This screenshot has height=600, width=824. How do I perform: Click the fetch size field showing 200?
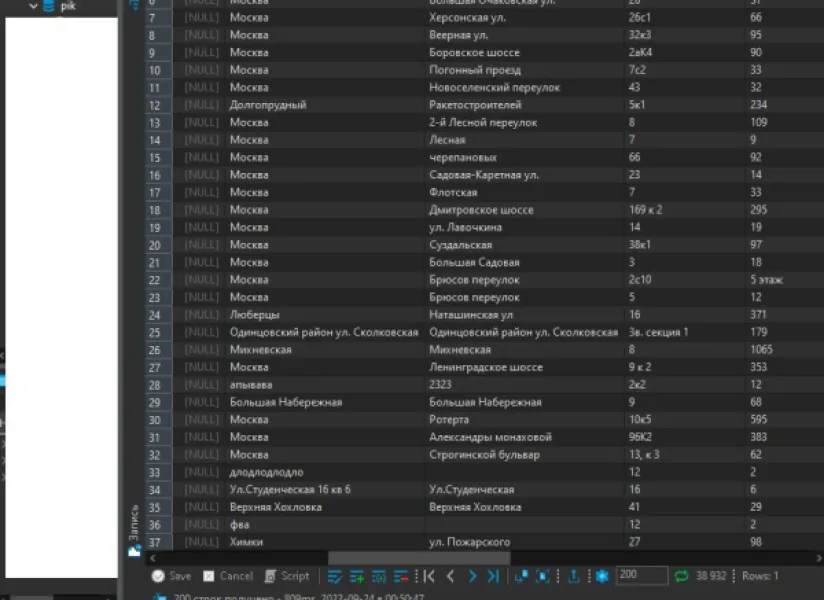pyautogui.click(x=642, y=575)
